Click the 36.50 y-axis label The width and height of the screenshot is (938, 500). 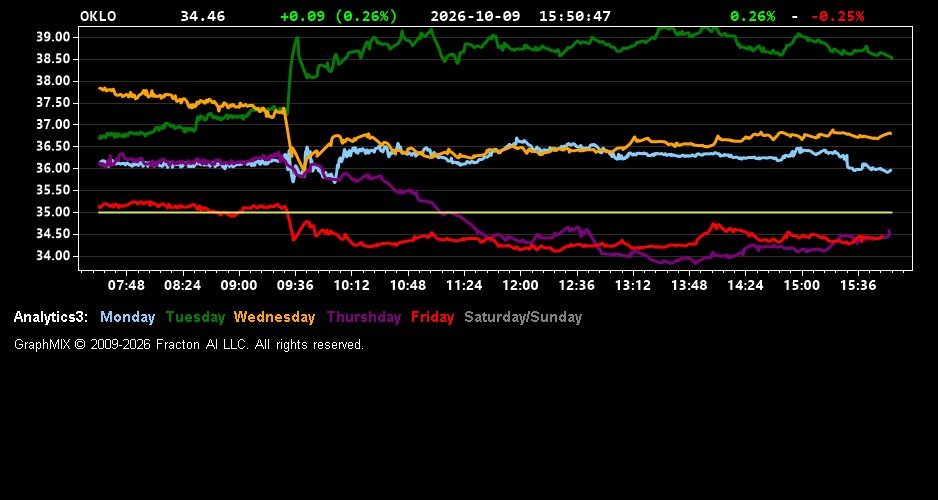pos(54,147)
